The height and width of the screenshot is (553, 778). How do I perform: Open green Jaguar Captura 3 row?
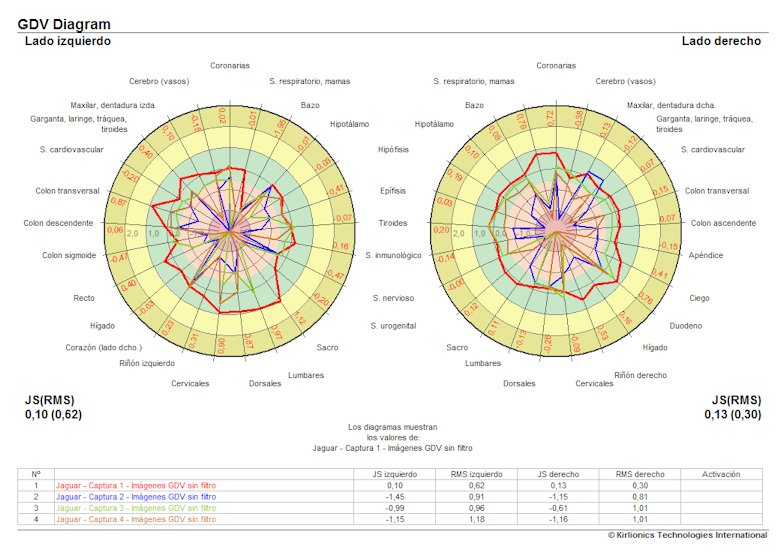[135, 508]
